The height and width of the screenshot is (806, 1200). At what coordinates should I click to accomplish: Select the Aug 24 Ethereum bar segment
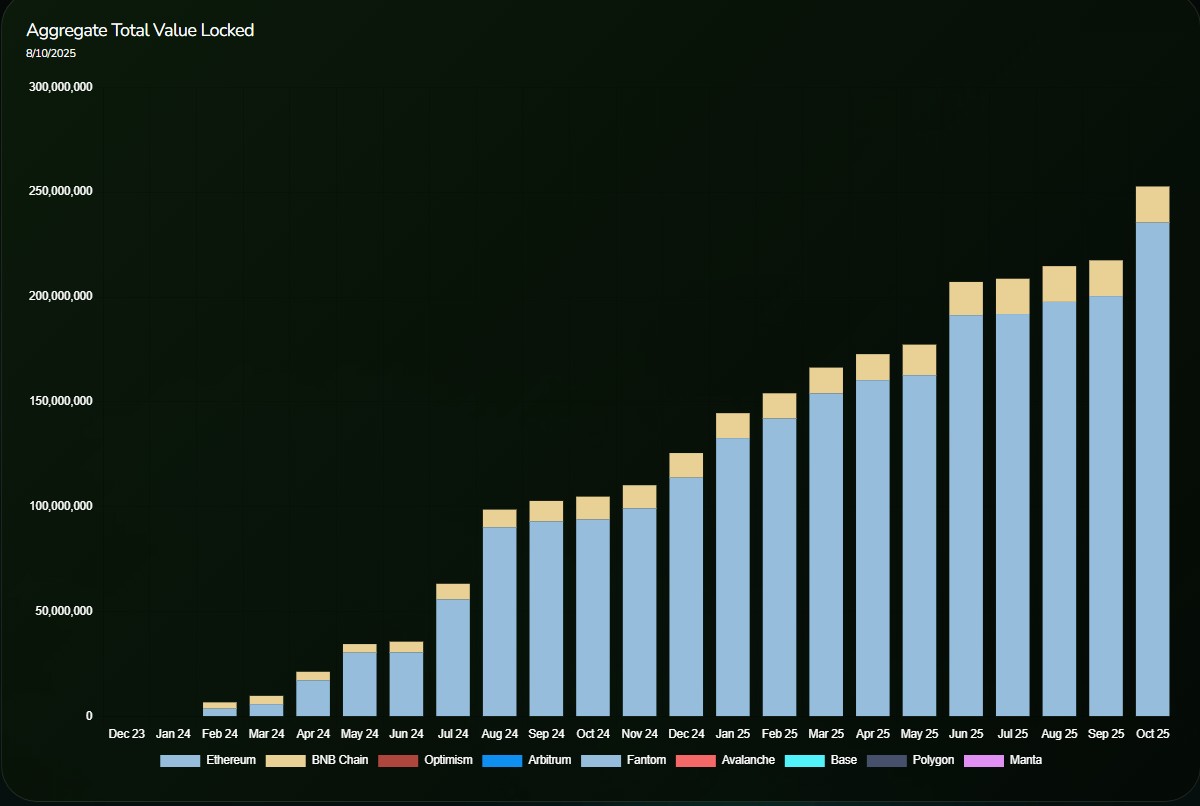pyautogui.click(x=500, y=621)
